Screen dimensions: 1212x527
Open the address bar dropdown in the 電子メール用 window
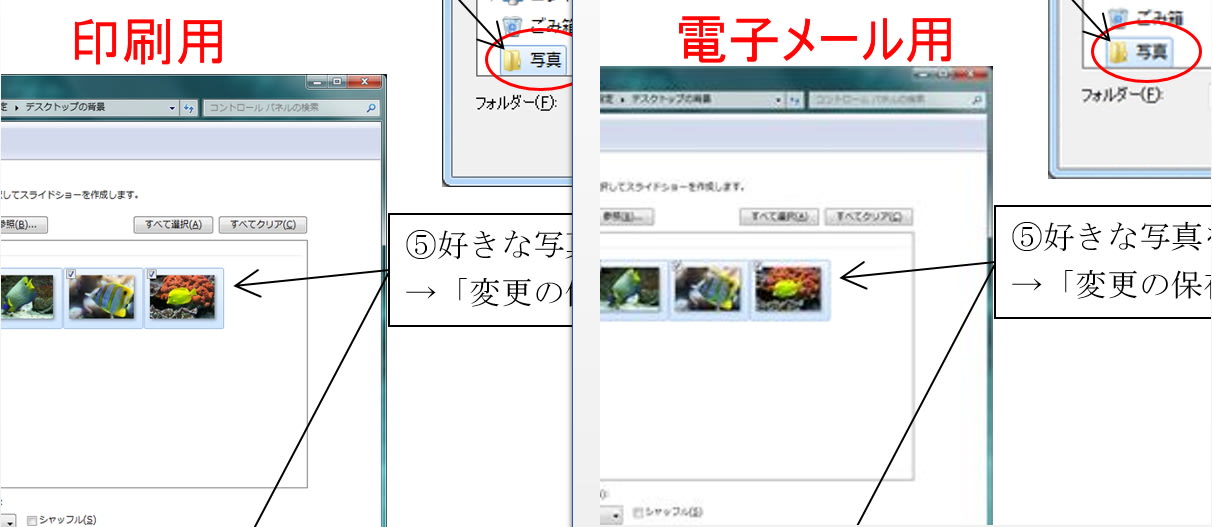[780, 101]
